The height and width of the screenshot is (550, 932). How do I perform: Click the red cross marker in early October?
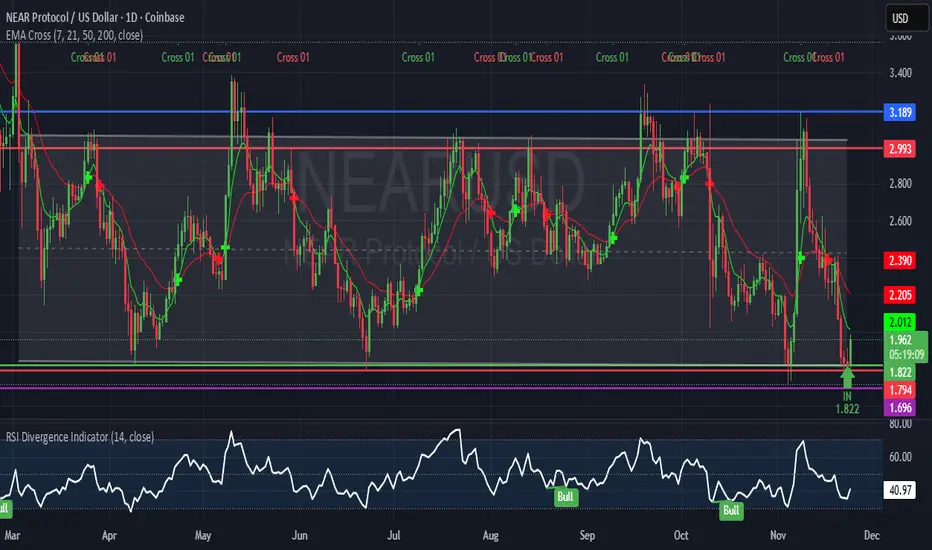(709, 184)
